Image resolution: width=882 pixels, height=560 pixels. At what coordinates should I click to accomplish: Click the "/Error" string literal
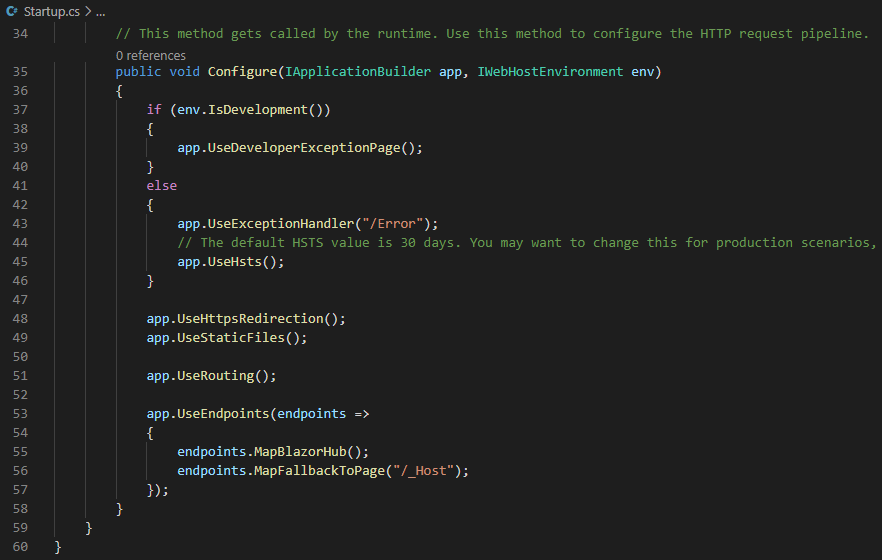[393, 224]
